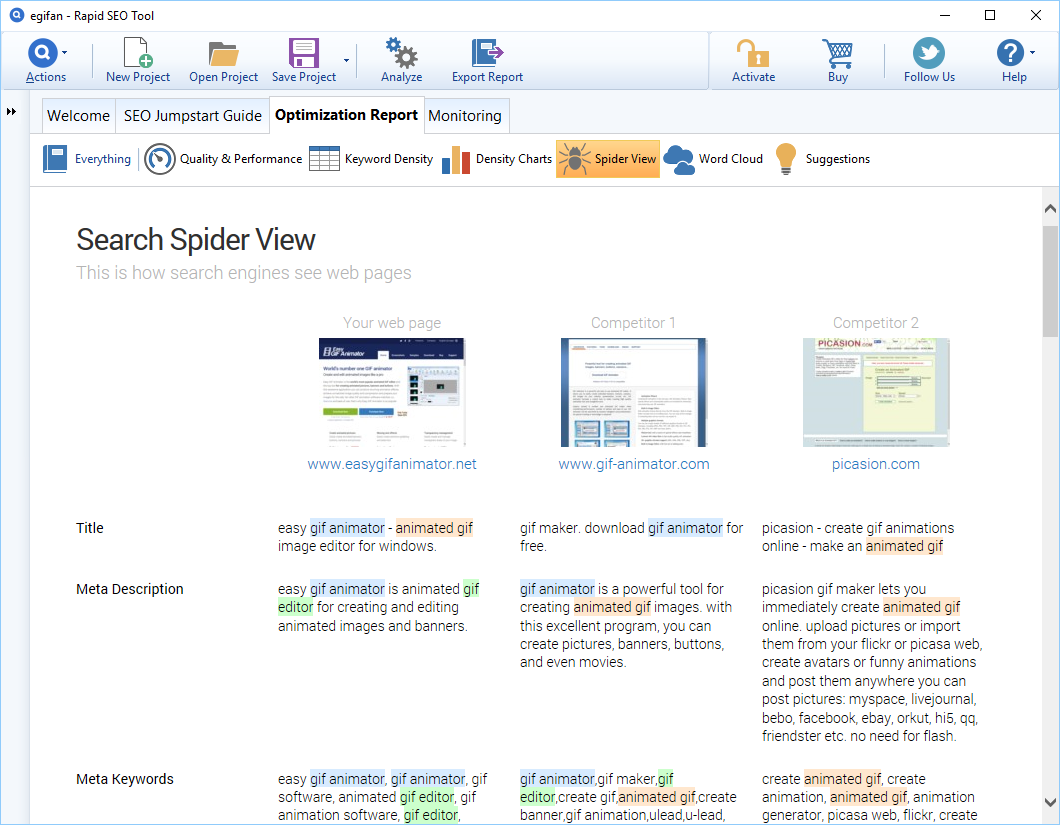Image resolution: width=1060 pixels, height=825 pixels.
Task: Open an existing project with Open Project
Action: 223,54
